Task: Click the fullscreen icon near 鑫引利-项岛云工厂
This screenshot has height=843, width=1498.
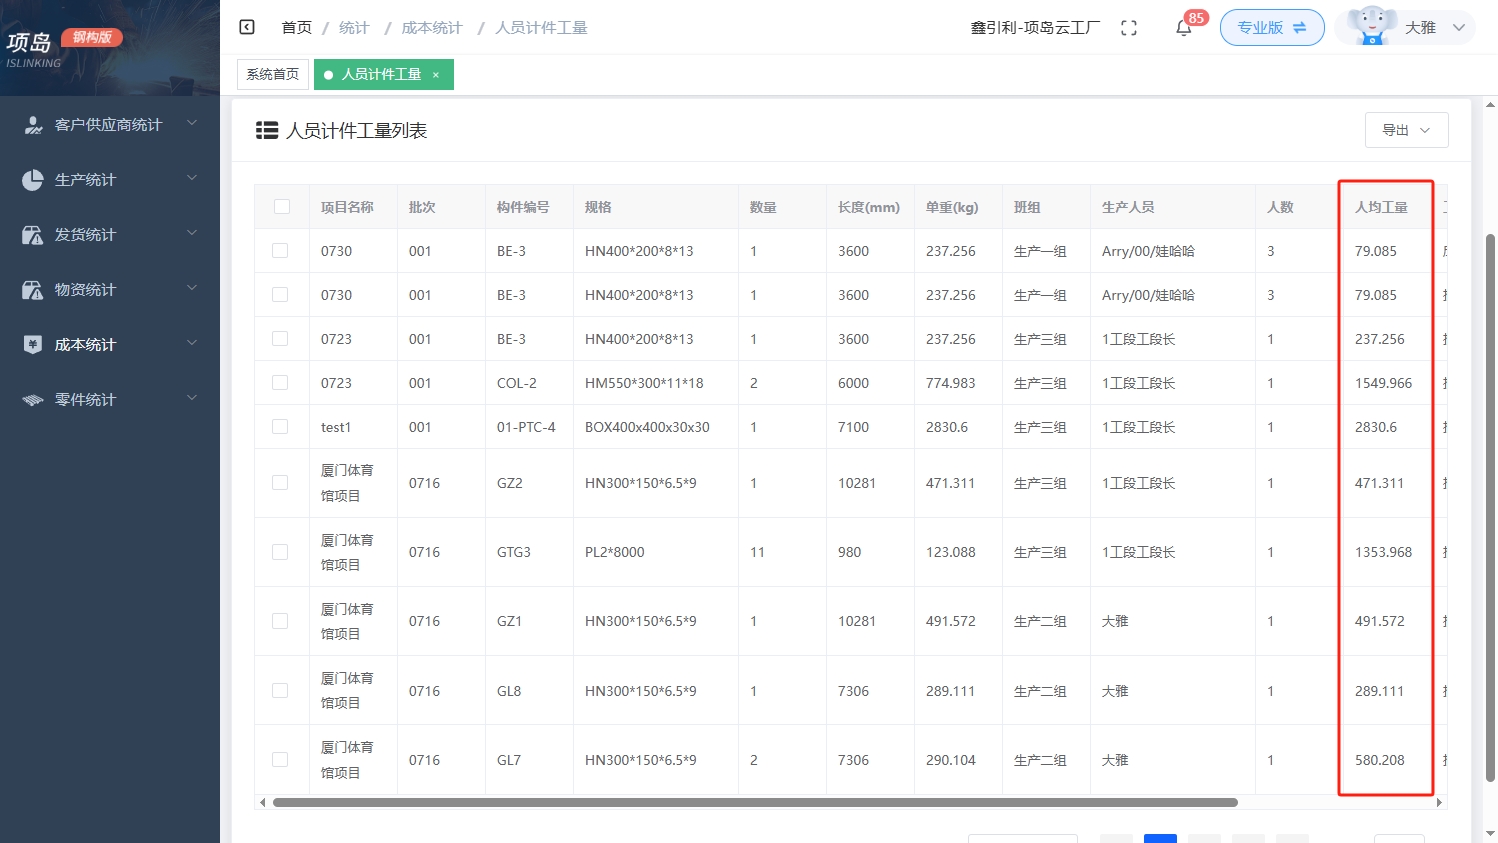Action: coord(1129,28)
